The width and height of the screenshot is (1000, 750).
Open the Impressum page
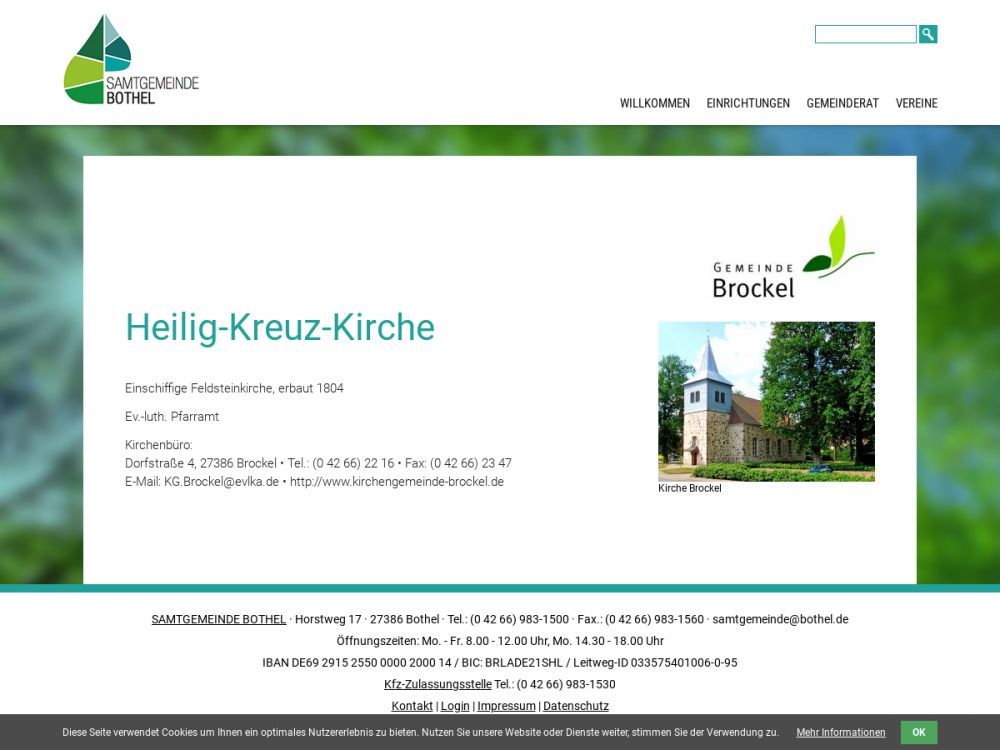[x=506, y=706]
